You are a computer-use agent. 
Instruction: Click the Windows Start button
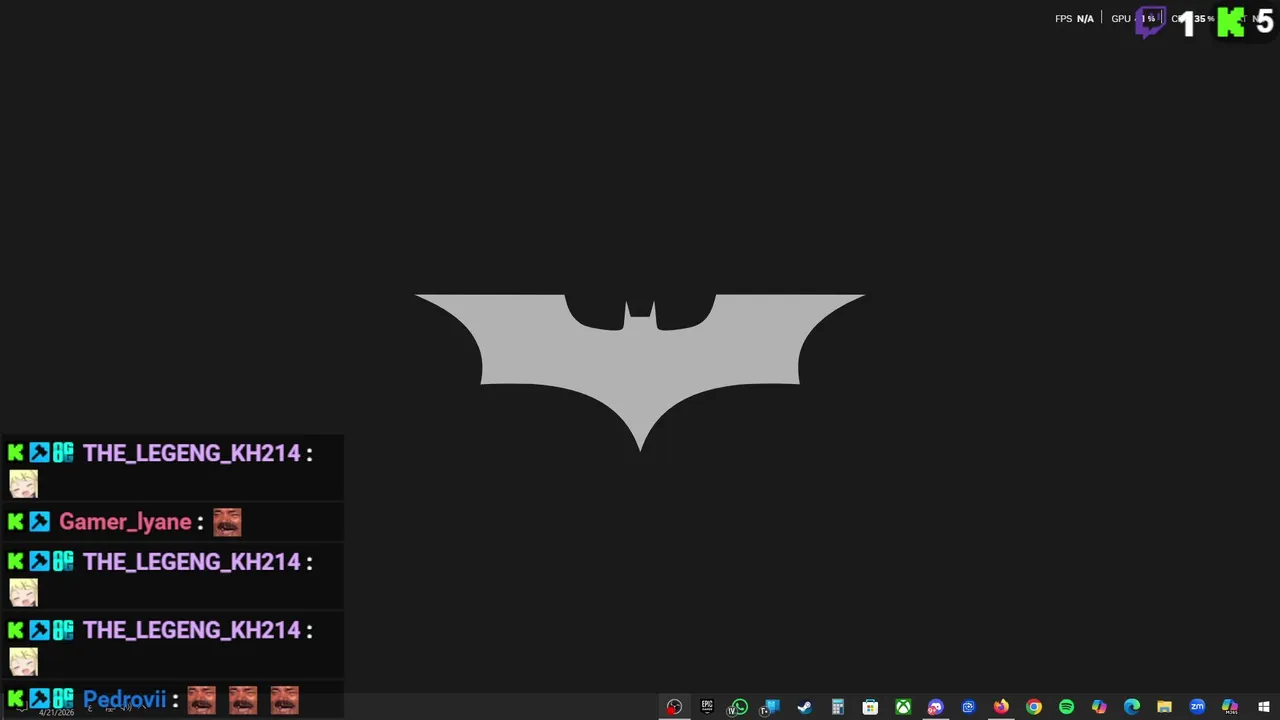pos(1264,707)
